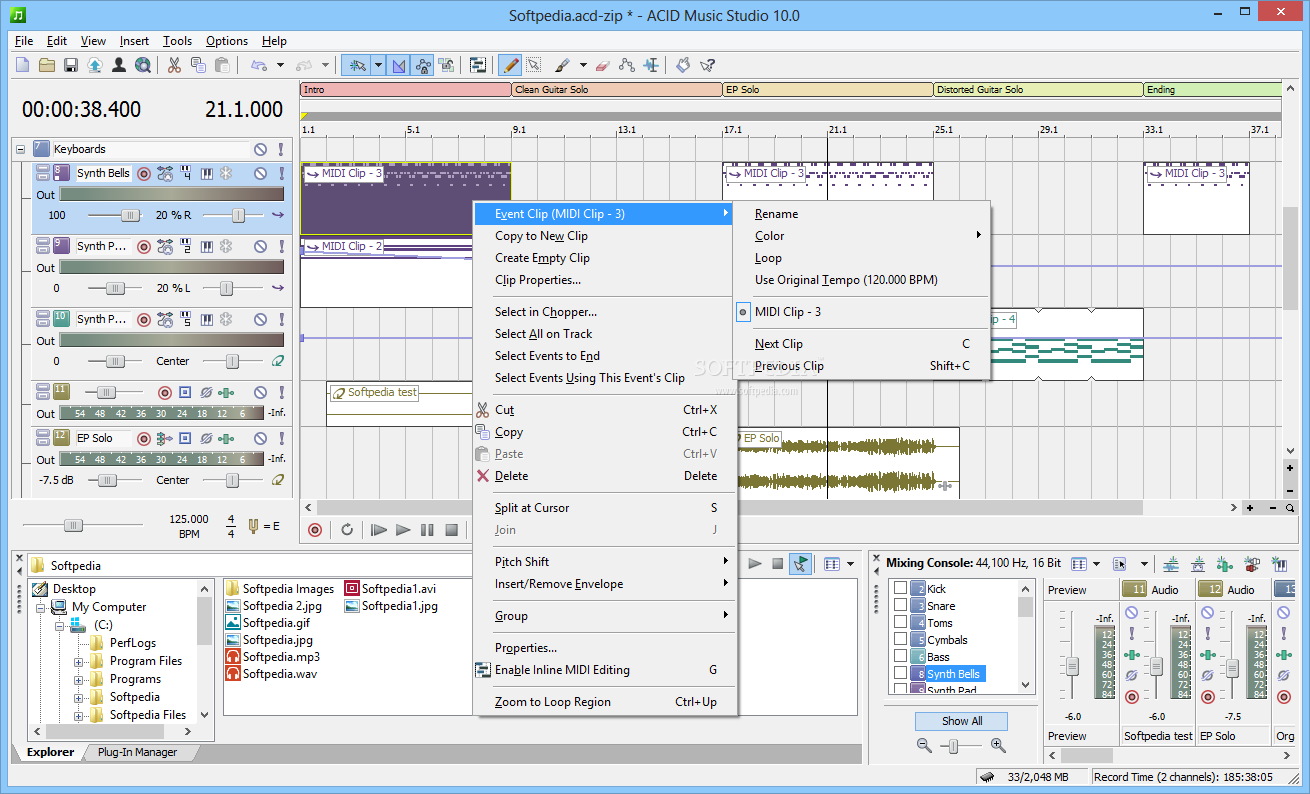Arm Synth Bells track for record
Image resolution: width=1310 pixels, height=794 pixels.
pos(143,173)
